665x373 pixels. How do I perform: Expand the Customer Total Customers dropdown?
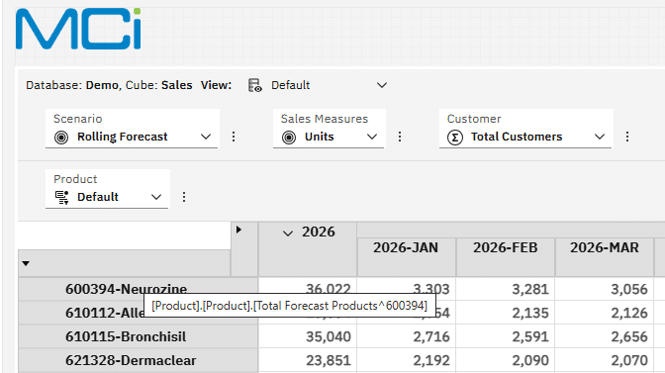click(x=599, y=137)
